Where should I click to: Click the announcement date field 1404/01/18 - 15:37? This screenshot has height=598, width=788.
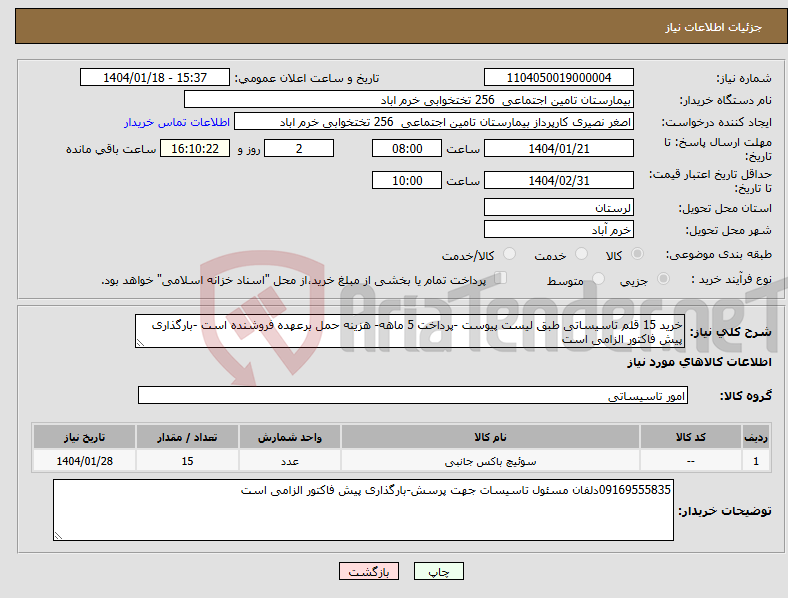click(155, 77)
